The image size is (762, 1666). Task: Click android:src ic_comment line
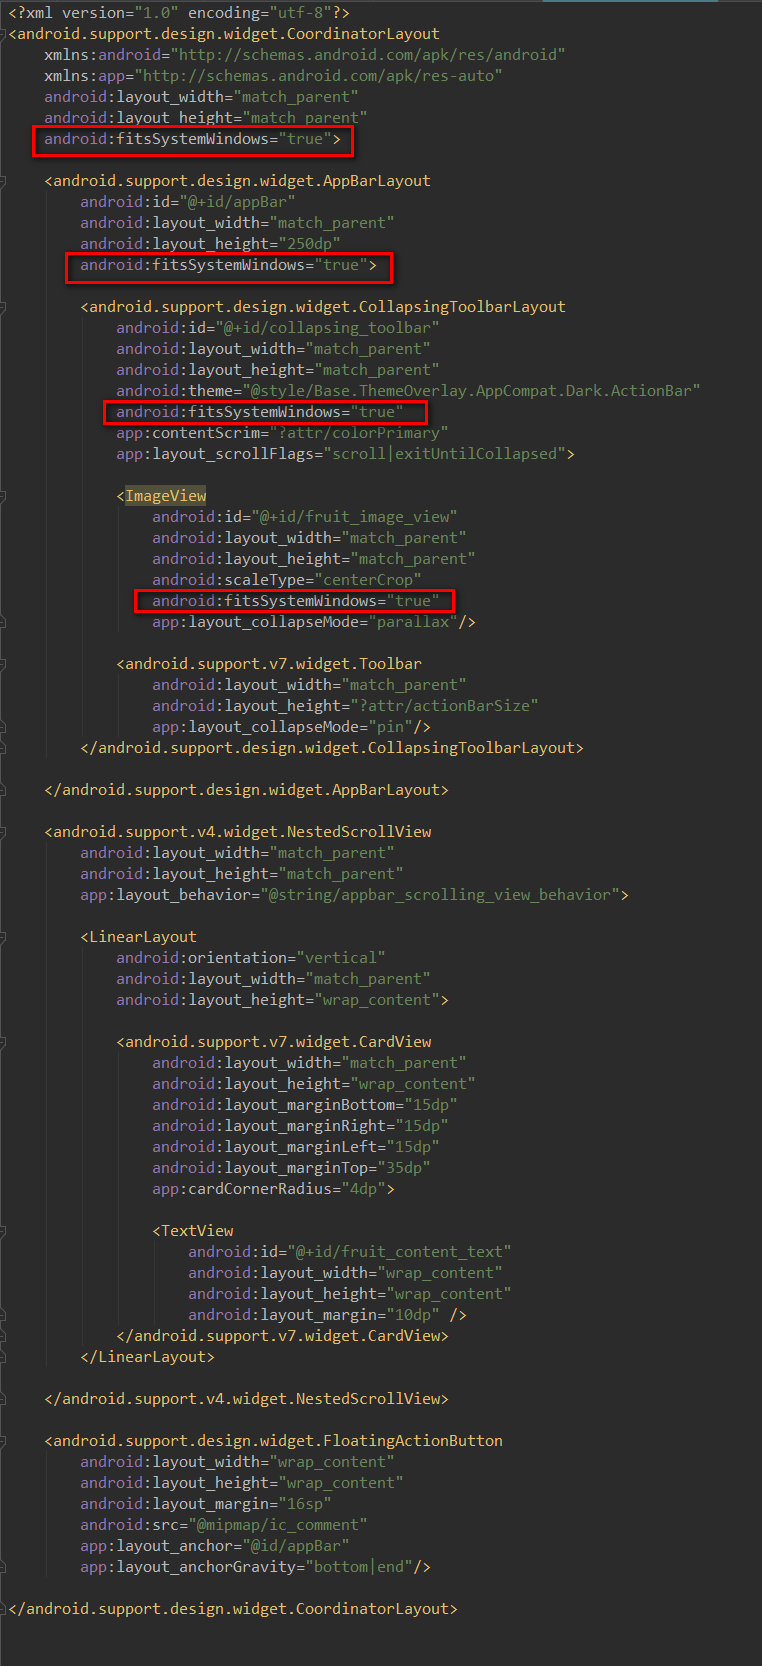(x=223, y=1525)
